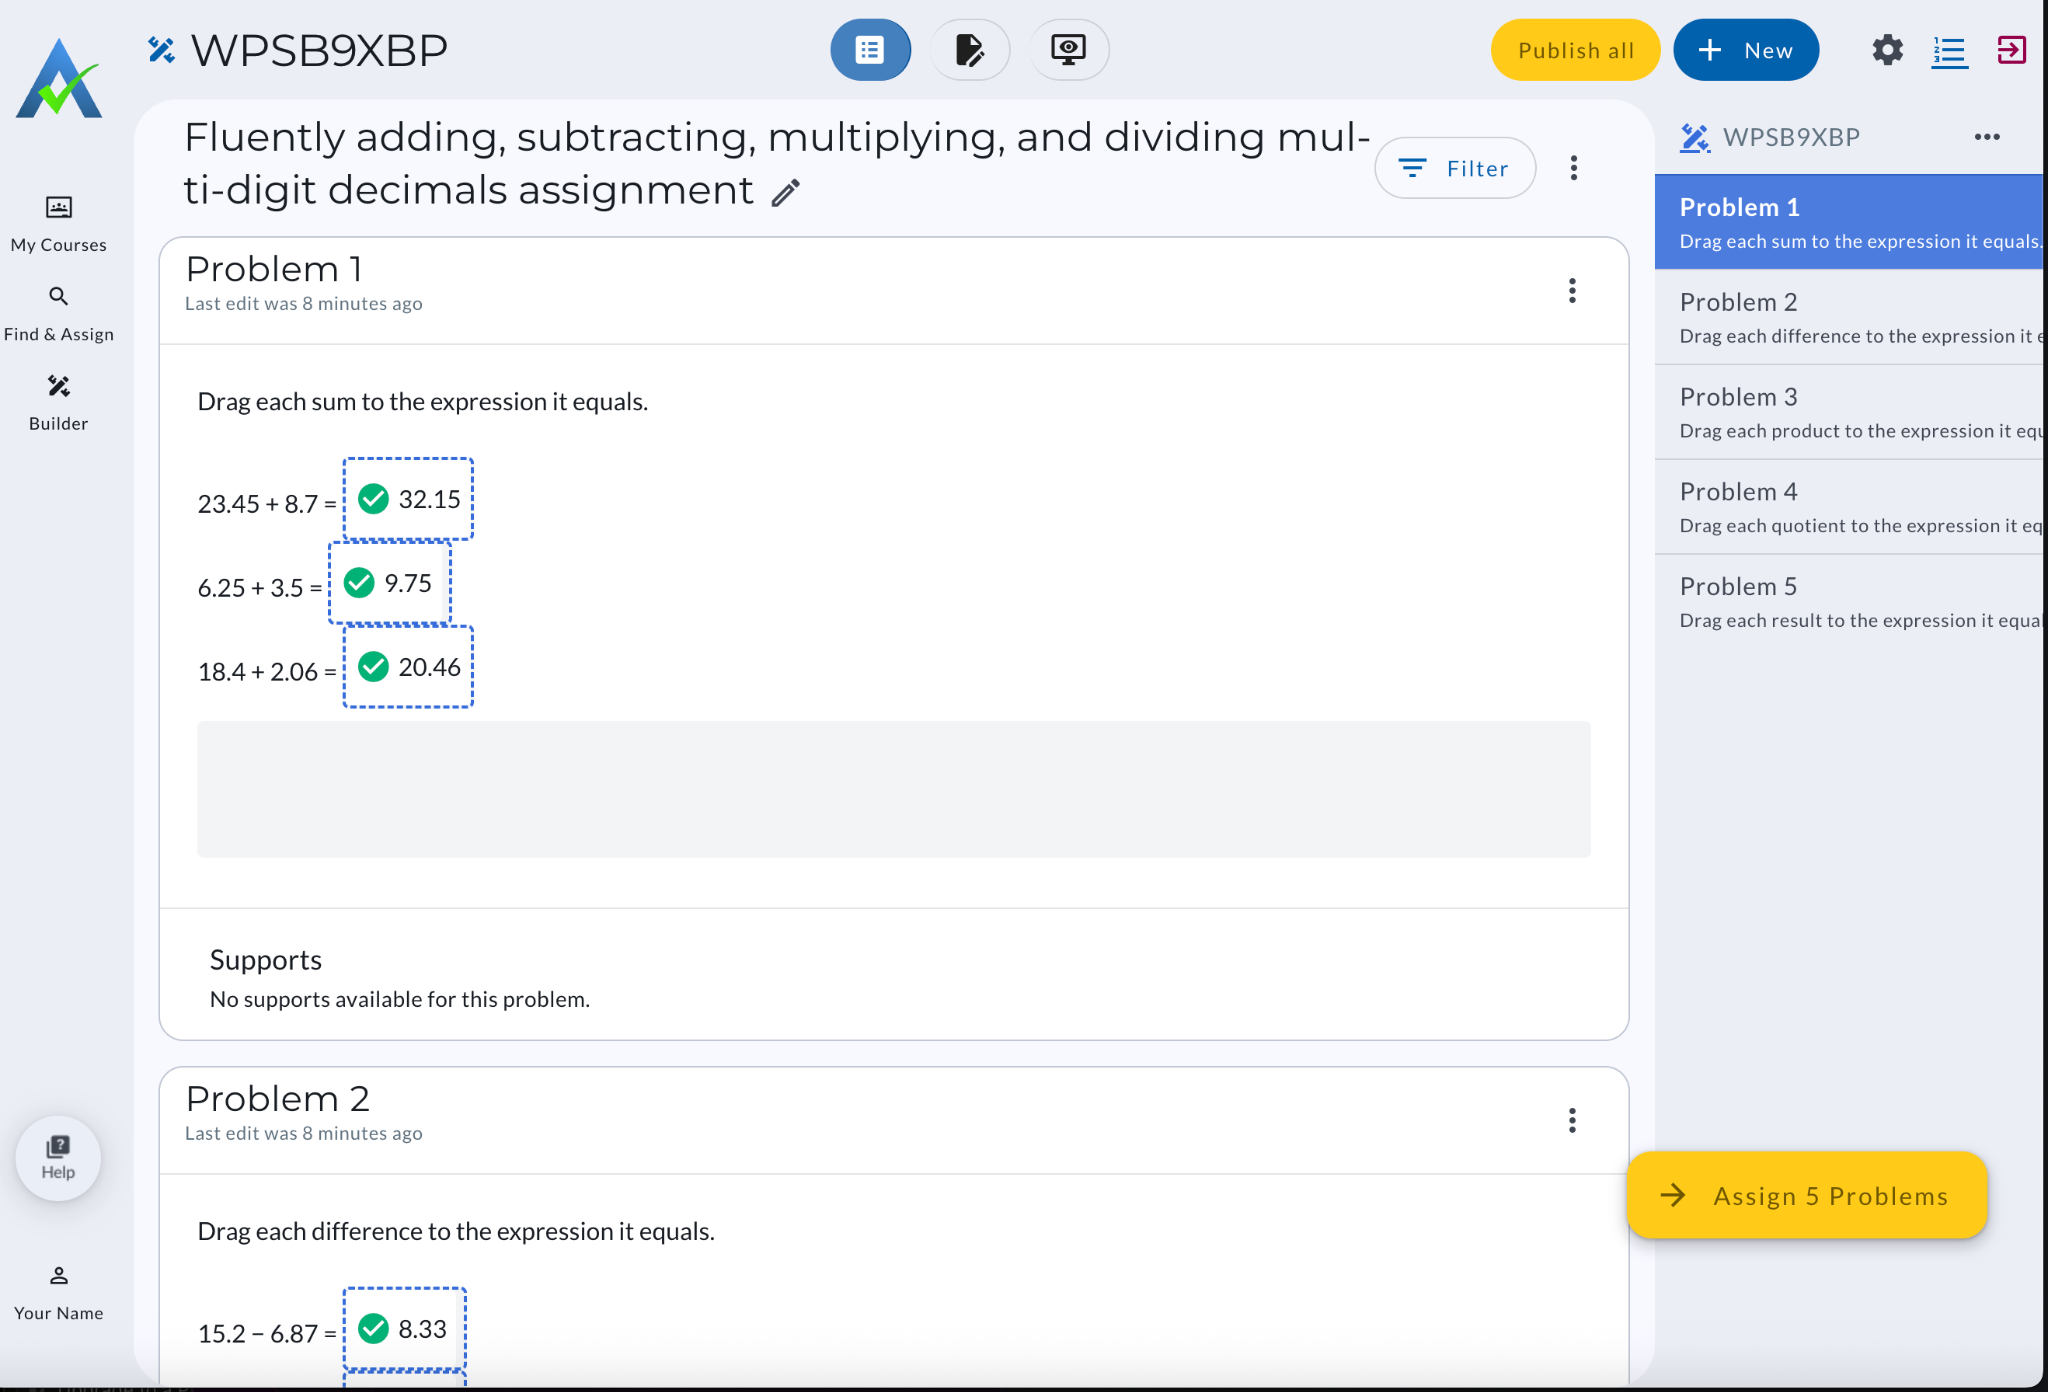This screenshot has height=1392, width=2048.
Task: Click the Supports heading
Action: [x=266, y=960]
